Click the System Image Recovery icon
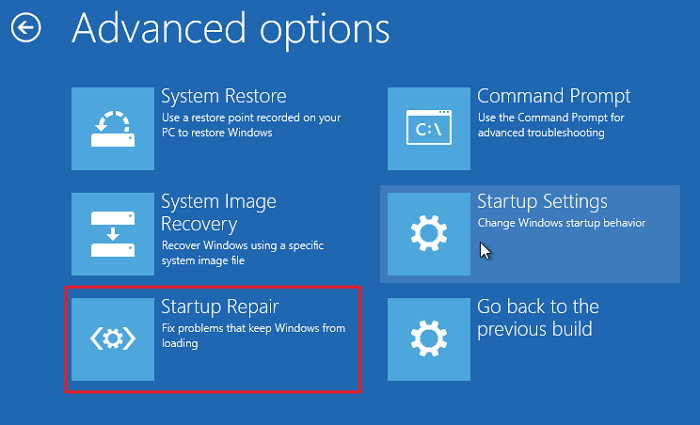Viewport: 700px width, 425px height. 113,234
